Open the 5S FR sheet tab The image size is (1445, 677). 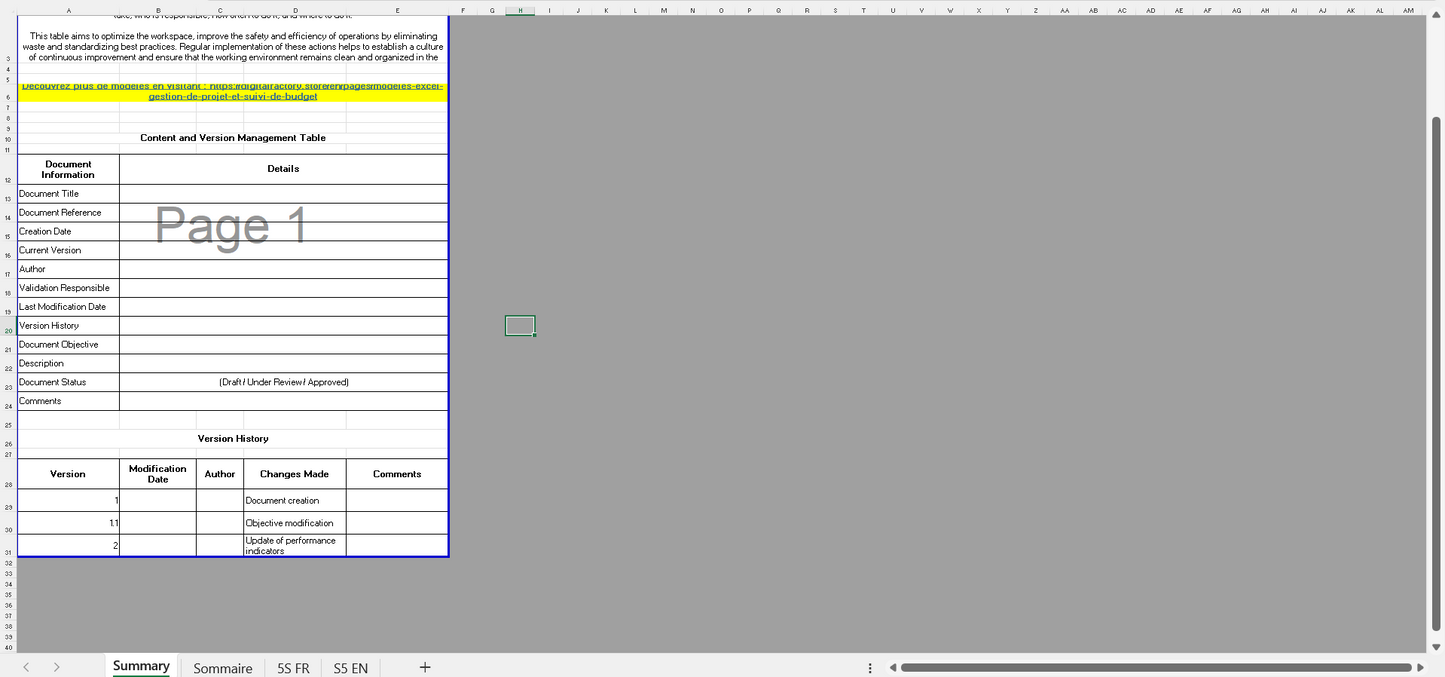(x=293, y=668)
